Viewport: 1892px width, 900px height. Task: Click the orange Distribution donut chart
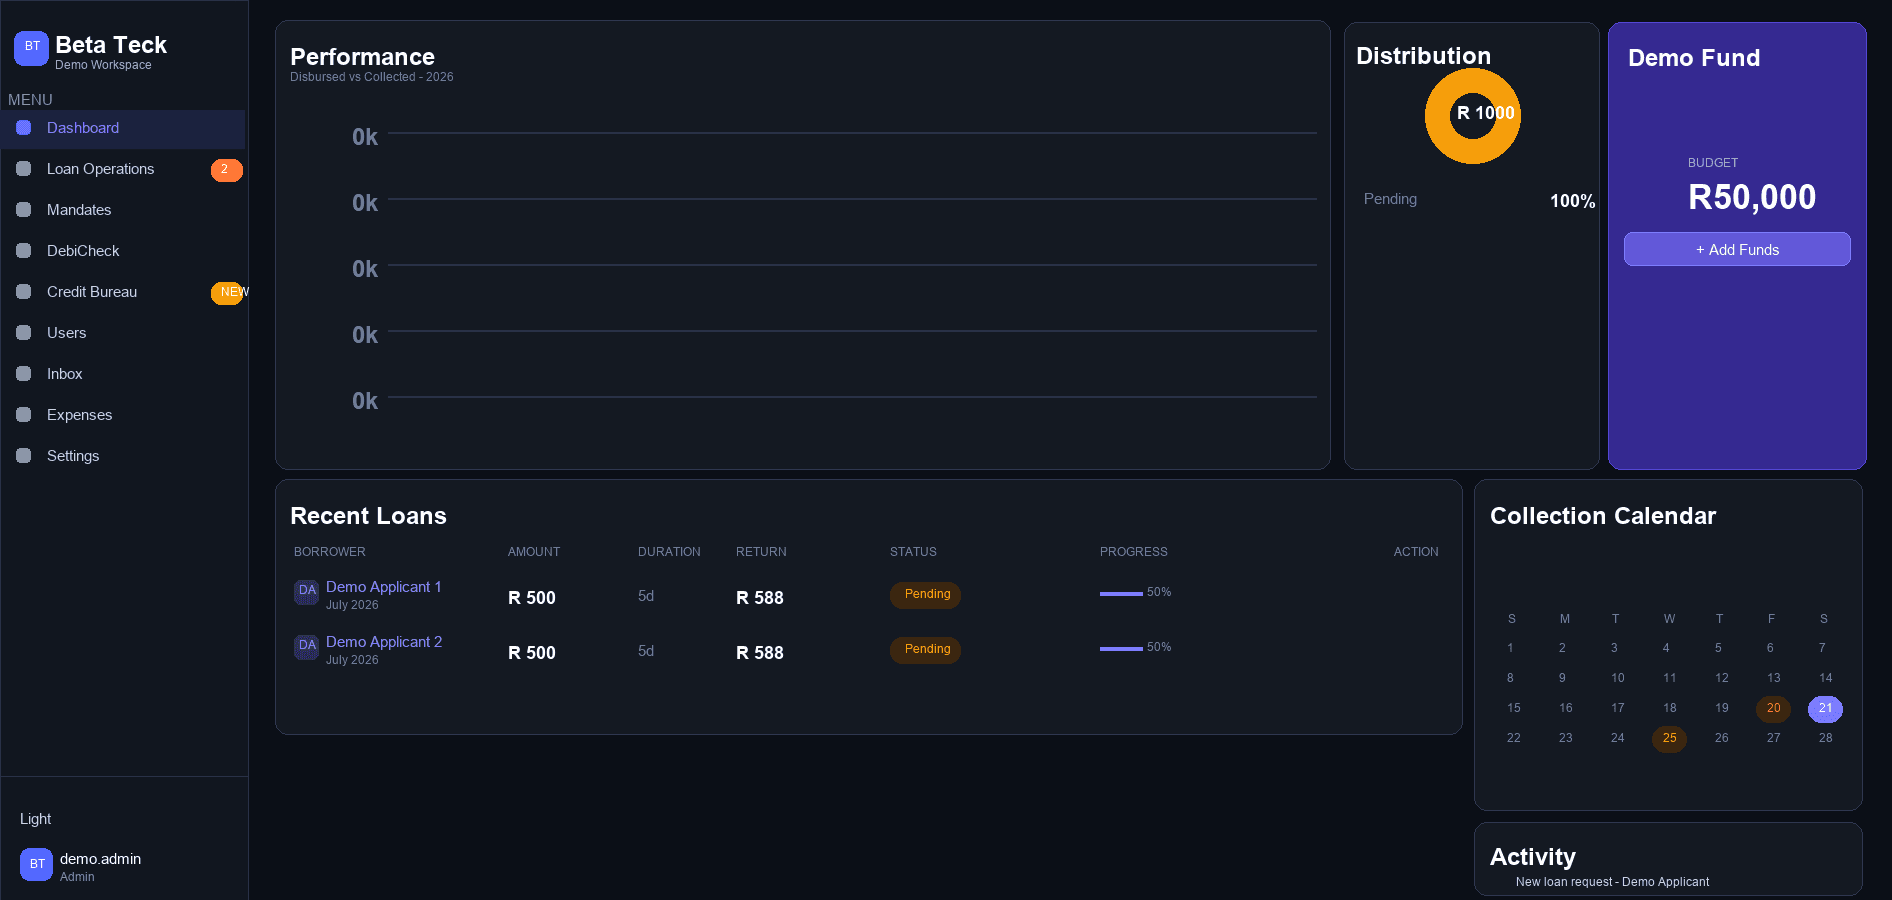tap(1472, 116)
